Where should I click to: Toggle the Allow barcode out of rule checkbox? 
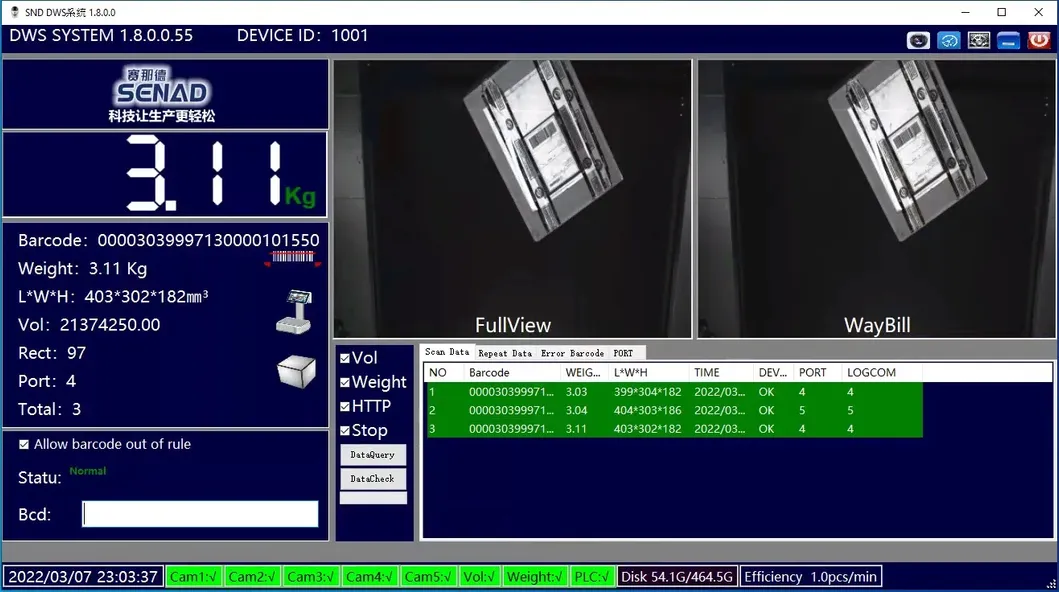pyautogui.click(x=23, y=444)
